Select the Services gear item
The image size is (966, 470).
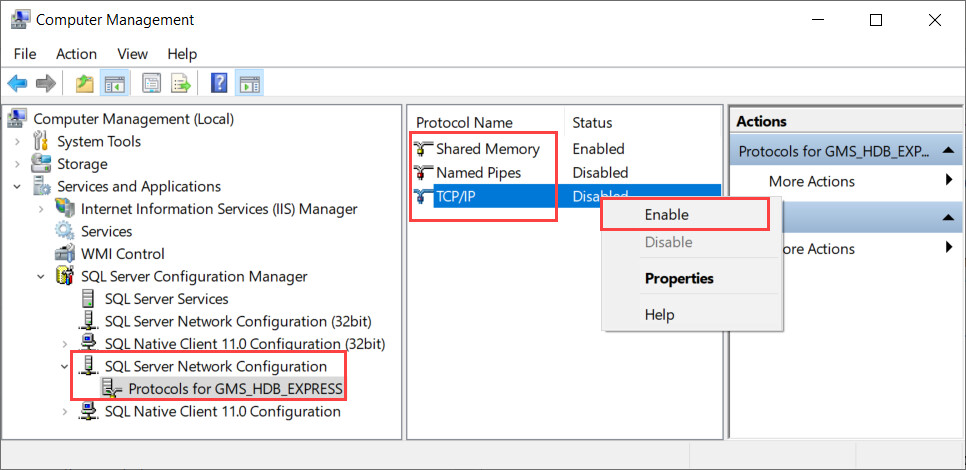106,231
